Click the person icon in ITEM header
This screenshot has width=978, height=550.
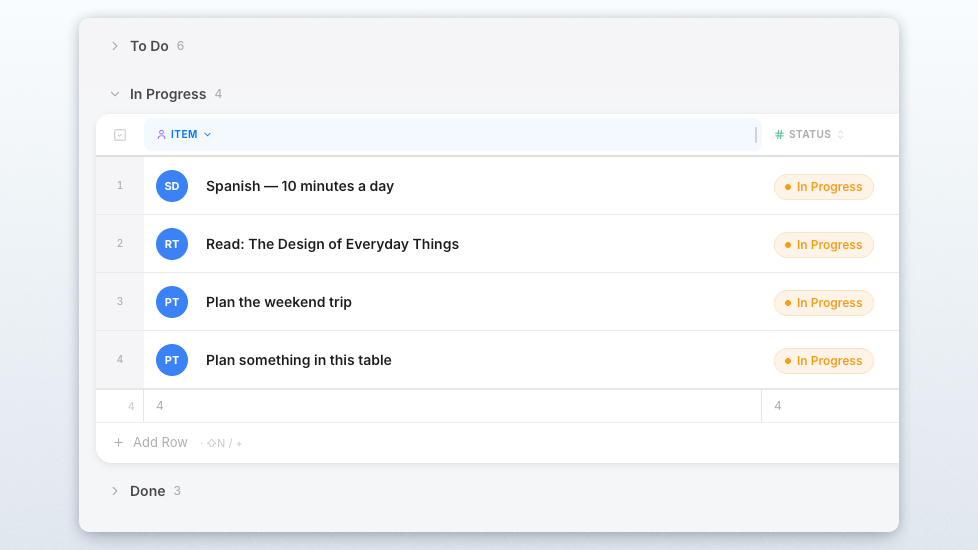tap(162, 135)
